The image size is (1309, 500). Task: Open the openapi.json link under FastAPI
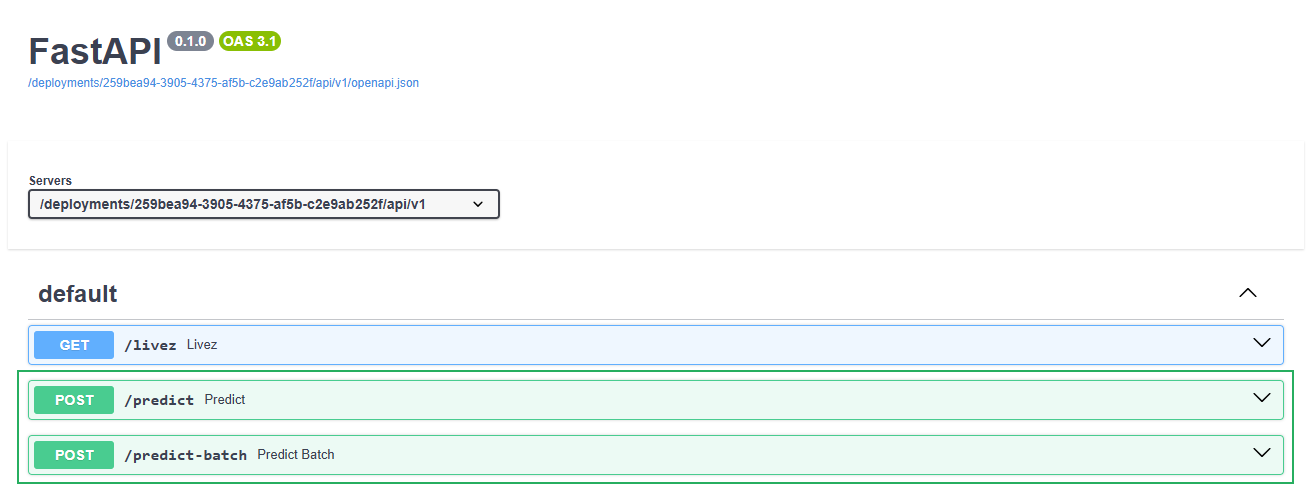coord(224,83)
